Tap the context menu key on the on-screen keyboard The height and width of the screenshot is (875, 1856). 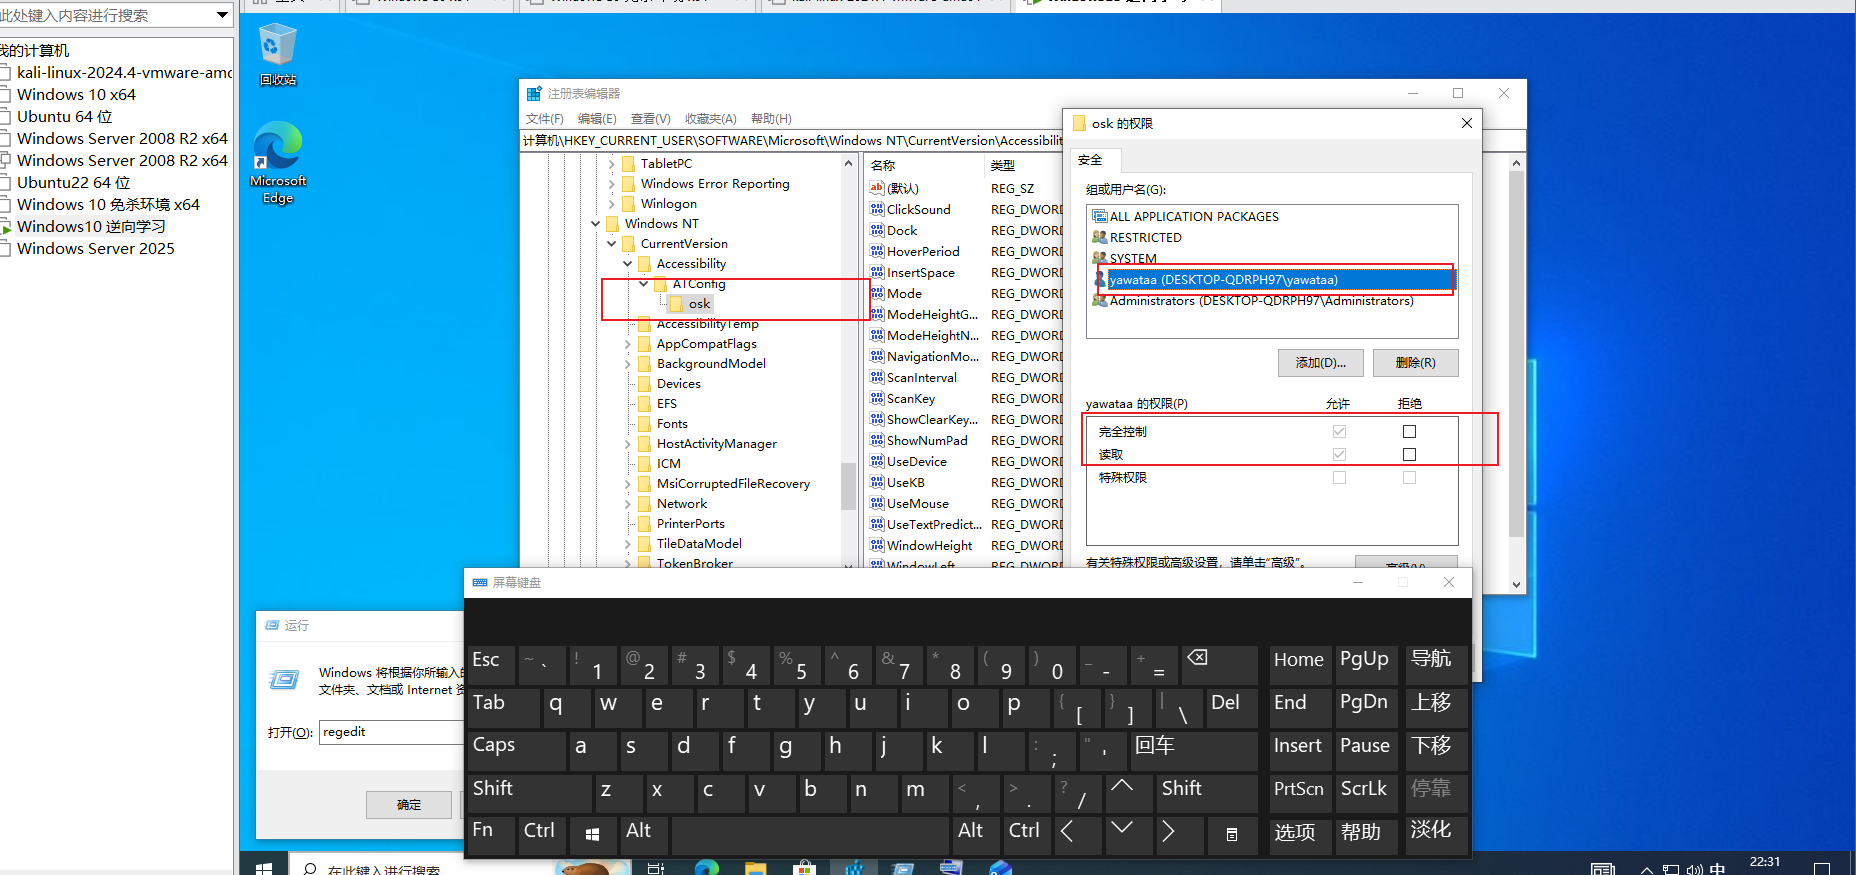pos(1232,835)
